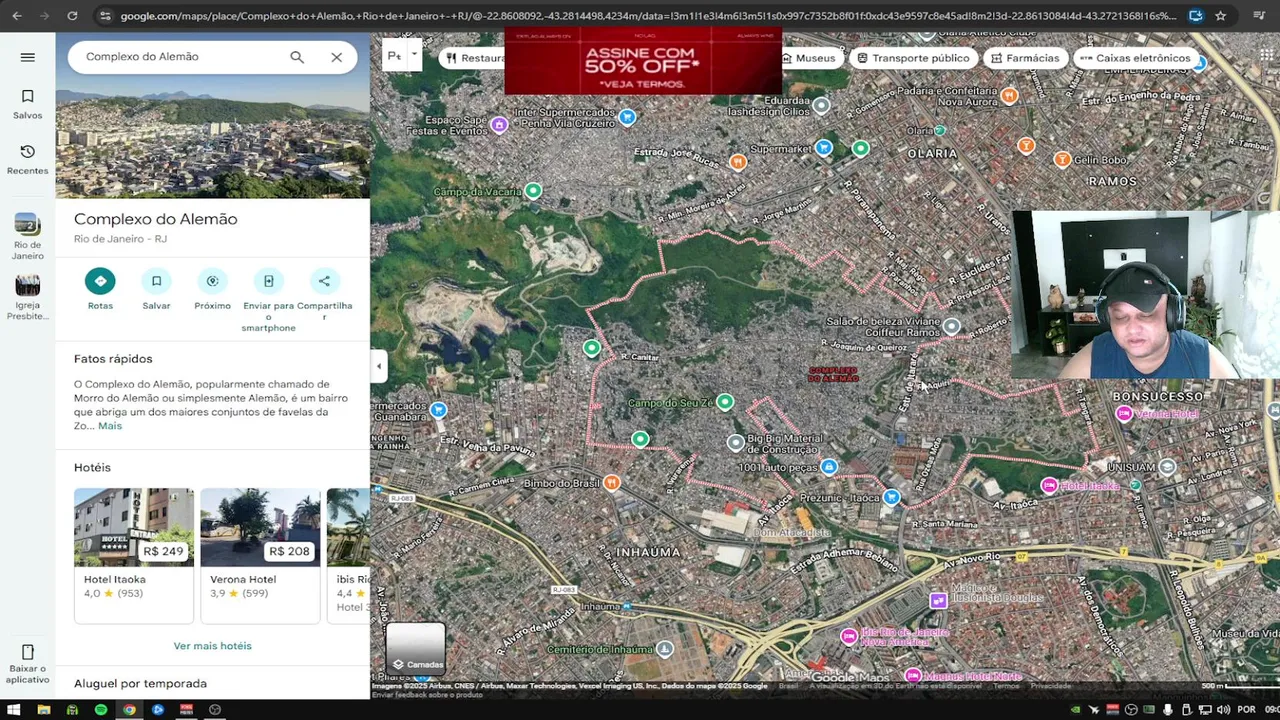Select the Caixas eletrônicos filter chip
This screenshot has width=1280, height=720.
1135,58
